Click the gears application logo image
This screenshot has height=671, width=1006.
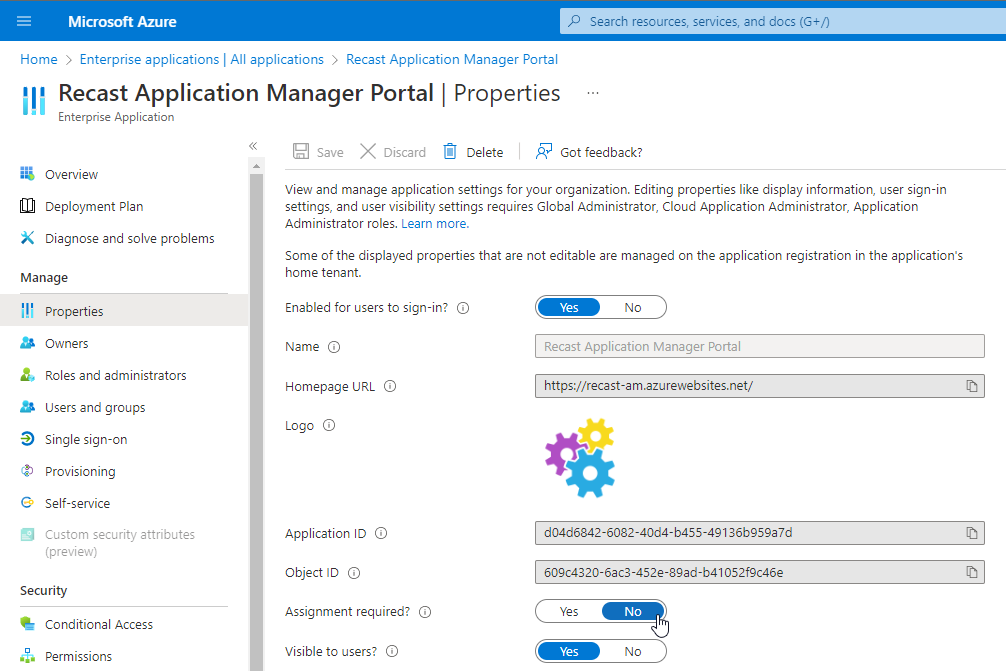click(x=580, y=458)
